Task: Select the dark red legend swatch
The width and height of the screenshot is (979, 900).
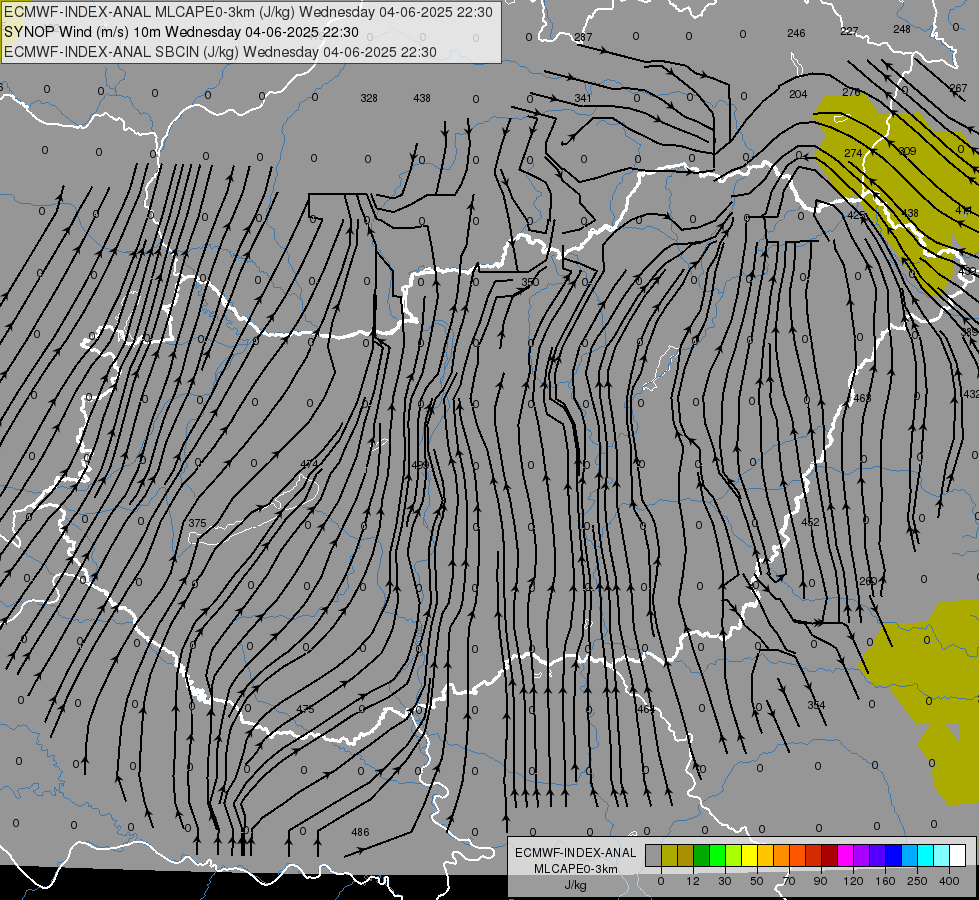Action: click(x=829, y=856)
